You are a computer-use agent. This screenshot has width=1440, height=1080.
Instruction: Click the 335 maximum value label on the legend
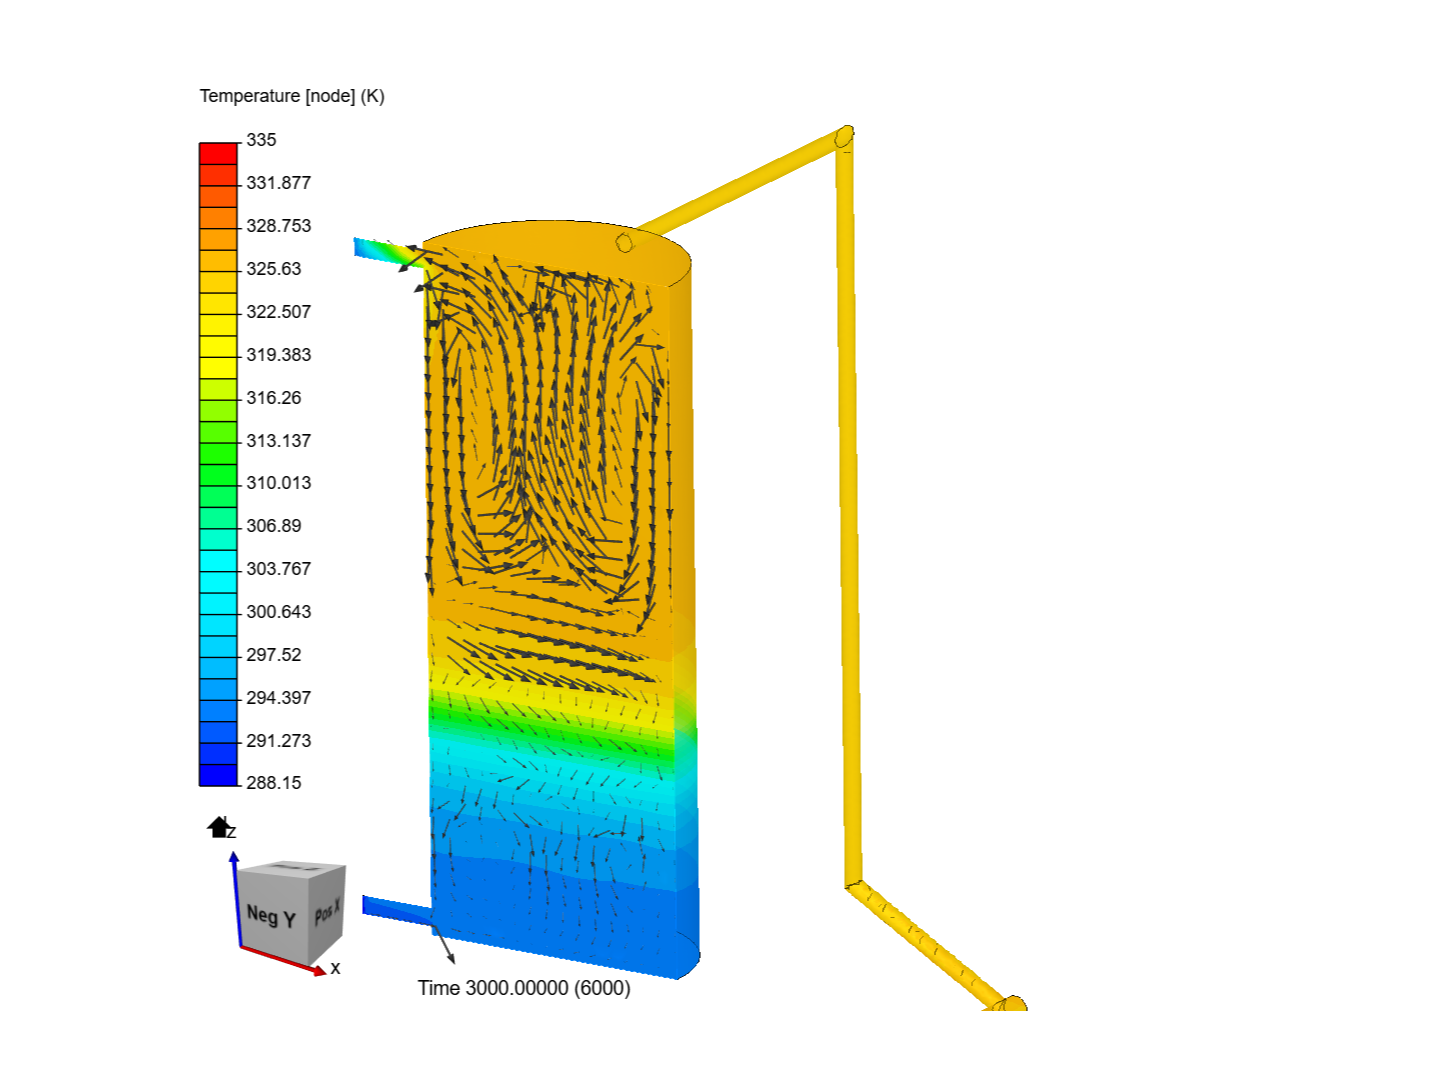(260, 139)
